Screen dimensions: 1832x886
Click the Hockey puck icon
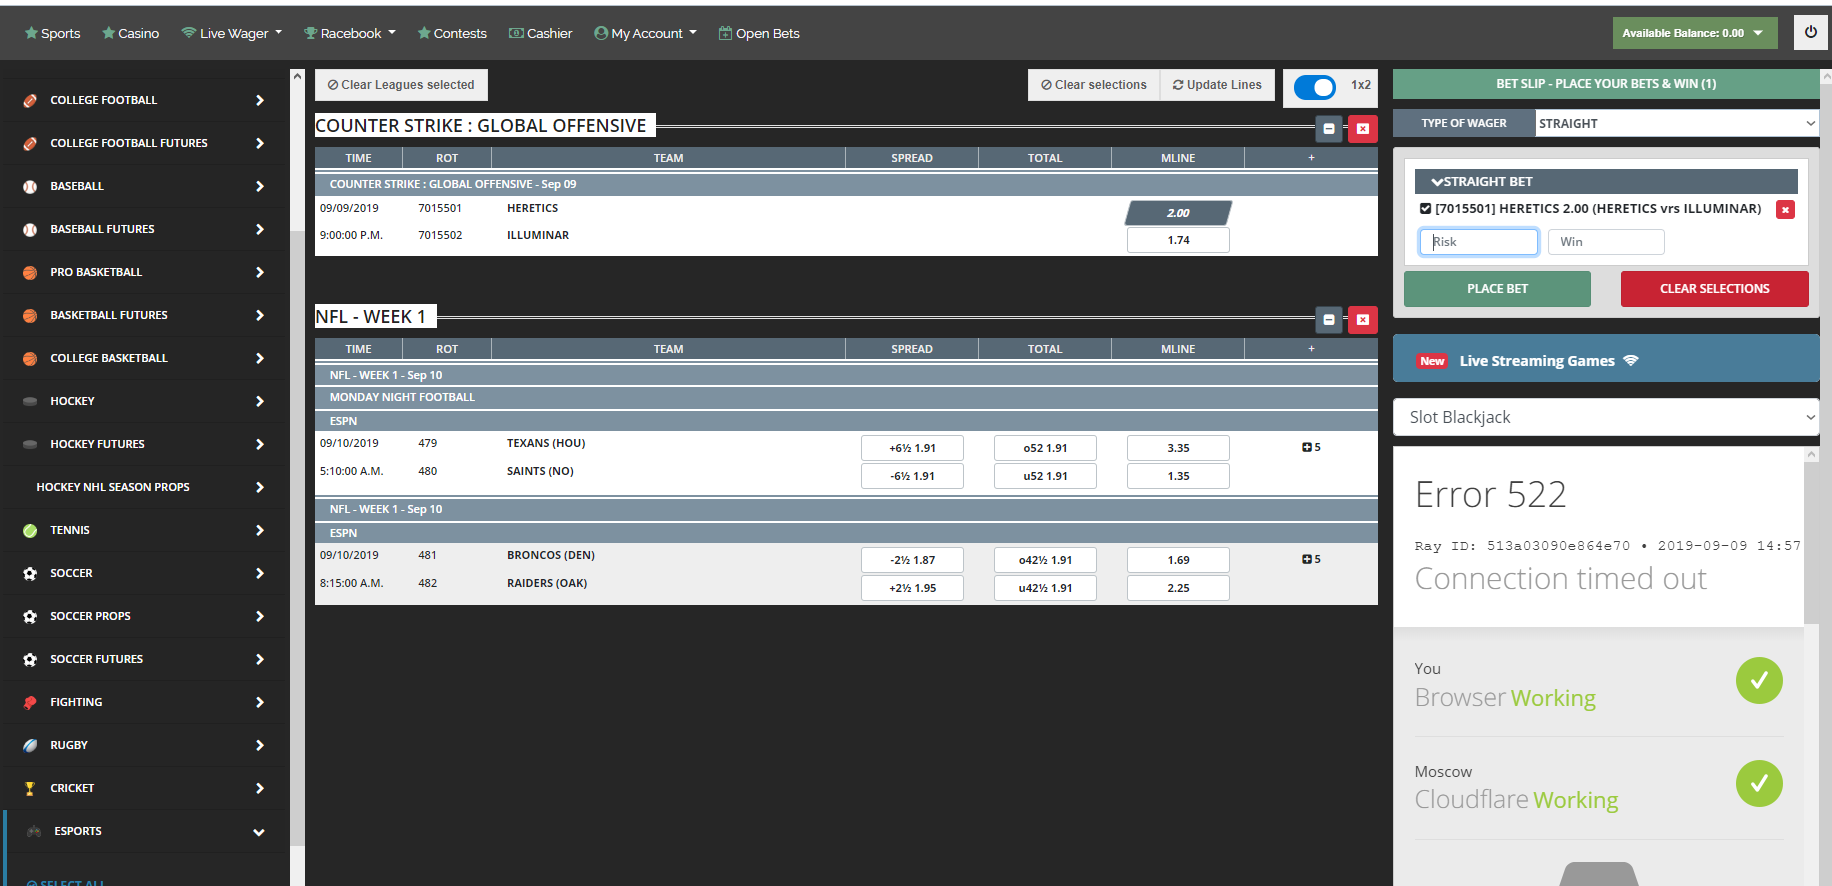click(x=30, y=401)
